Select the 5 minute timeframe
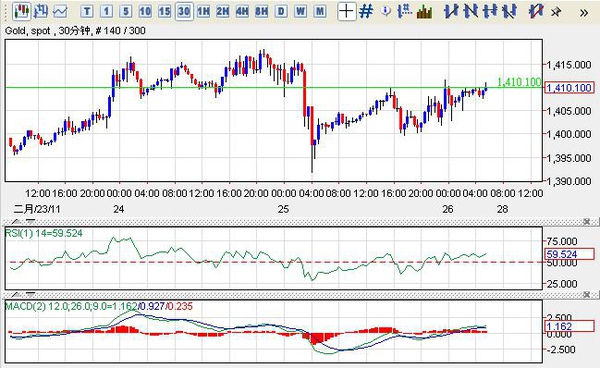The image size is (600, 368). [126, 11]
